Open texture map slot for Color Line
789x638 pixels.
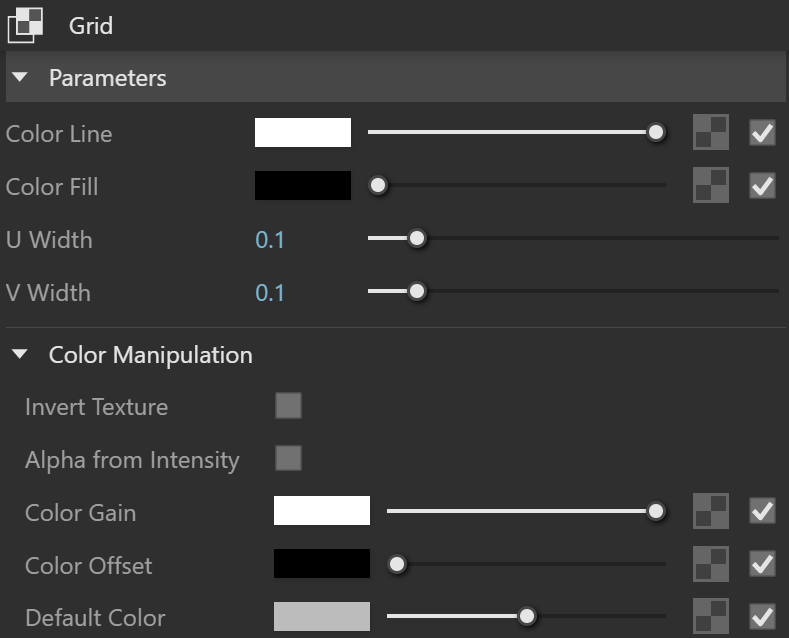click(711, 132)
